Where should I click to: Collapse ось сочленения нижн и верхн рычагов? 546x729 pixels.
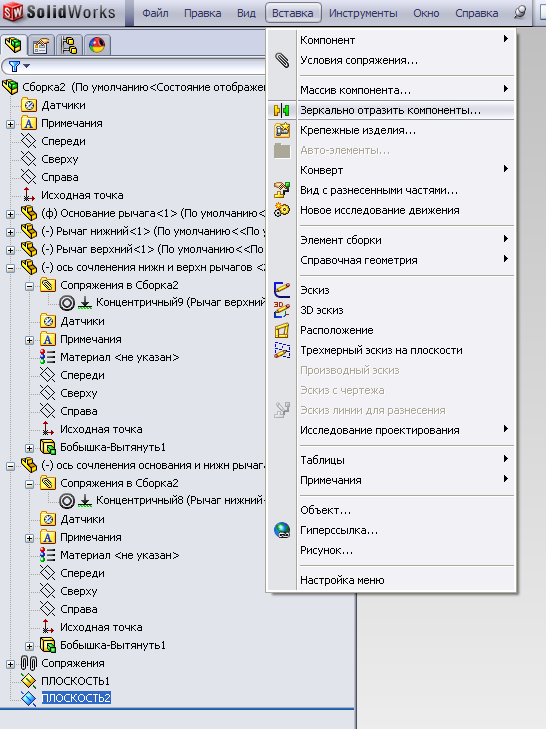point(10,268)
